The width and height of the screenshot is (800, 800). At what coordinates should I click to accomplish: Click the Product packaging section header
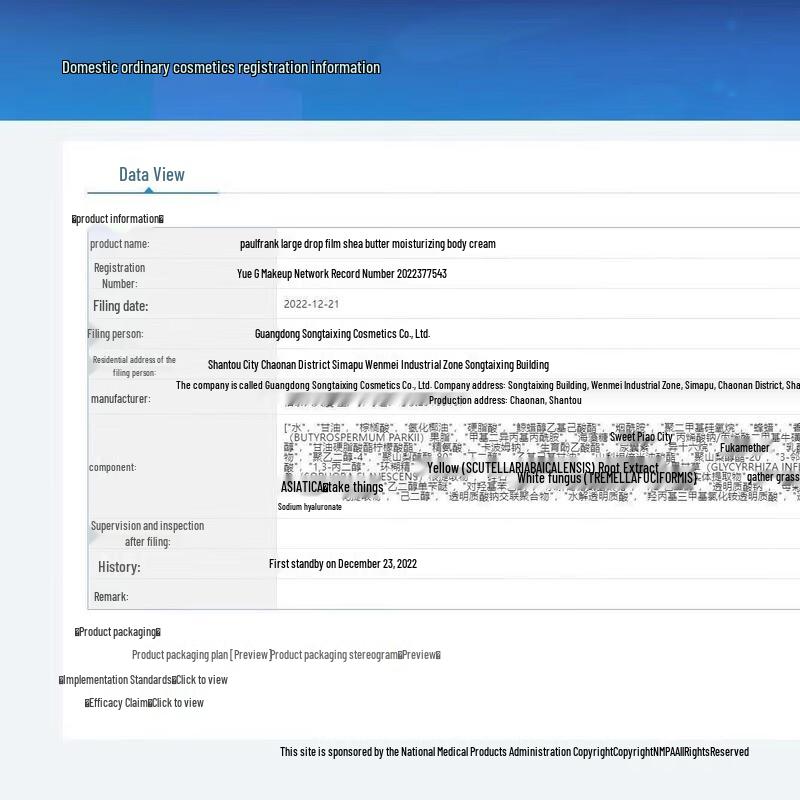pos(118,632)
